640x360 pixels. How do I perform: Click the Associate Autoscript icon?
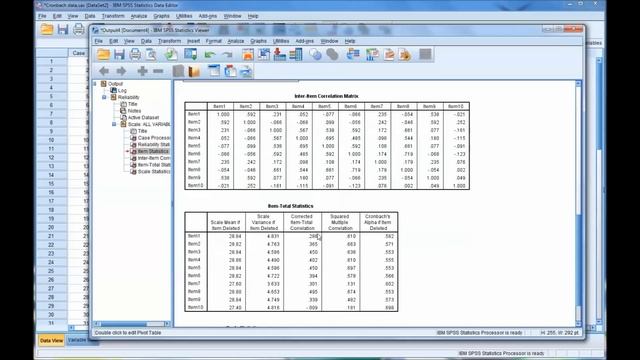coord(372,54)
